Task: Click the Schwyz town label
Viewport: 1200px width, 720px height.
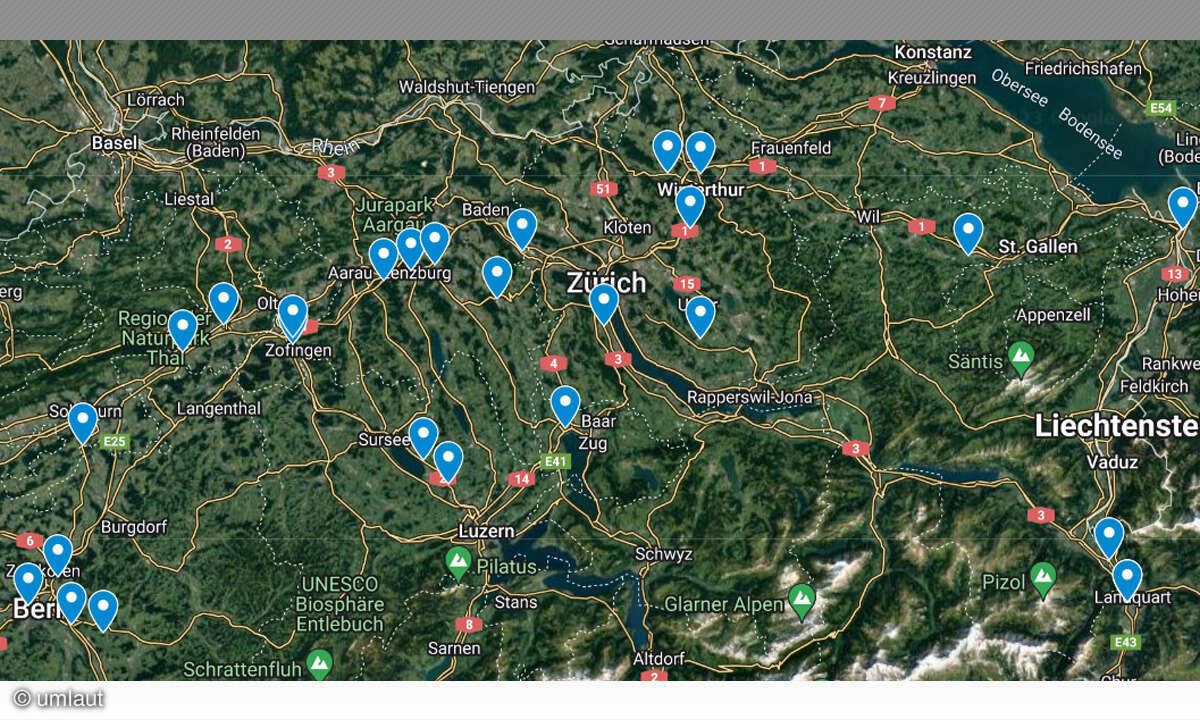Action: pos(663,554)
